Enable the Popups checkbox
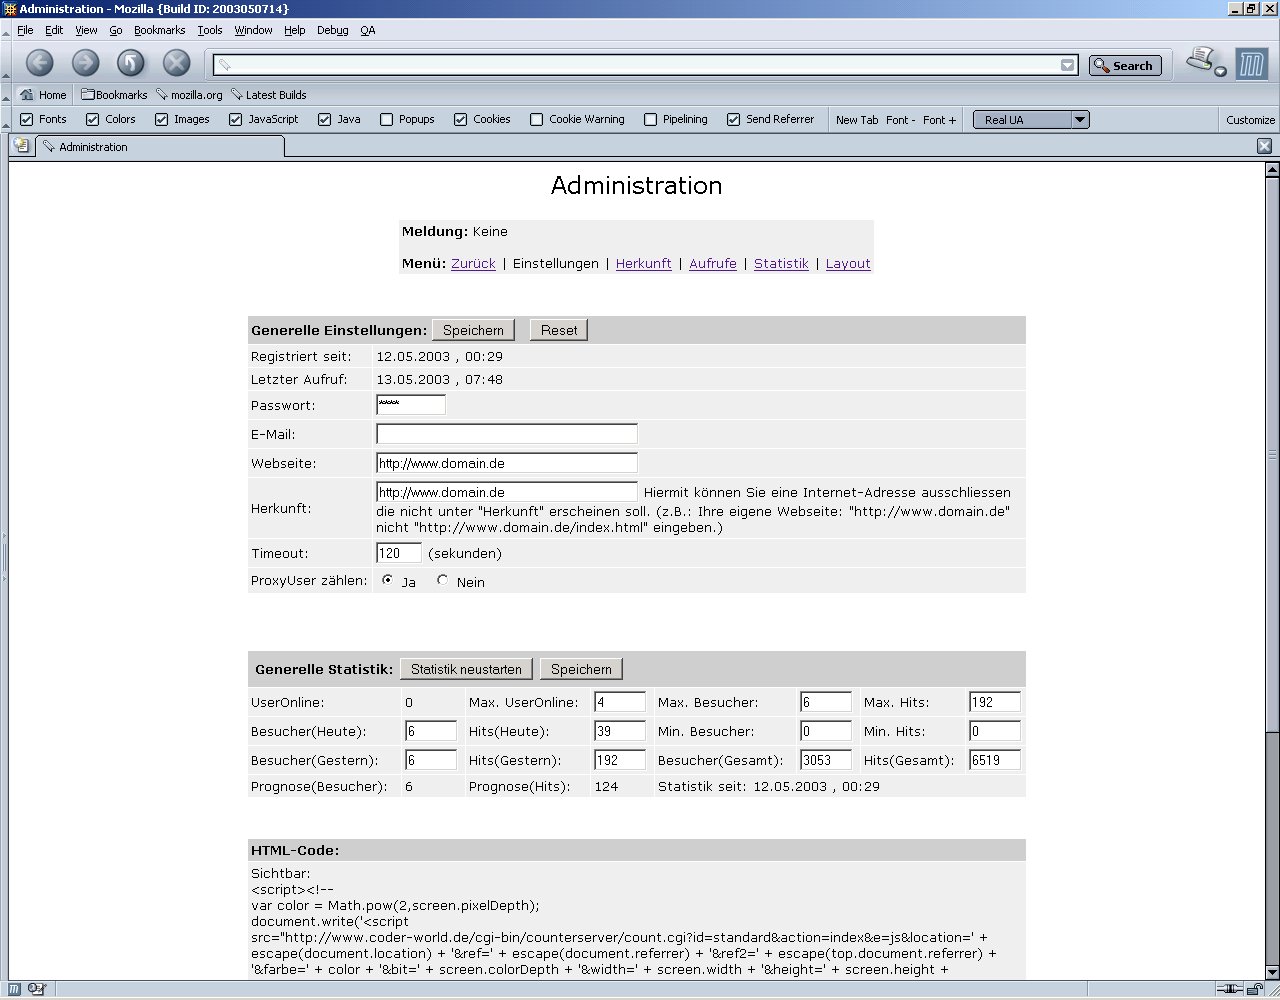1280x1000 pixels. click(386, 119)
